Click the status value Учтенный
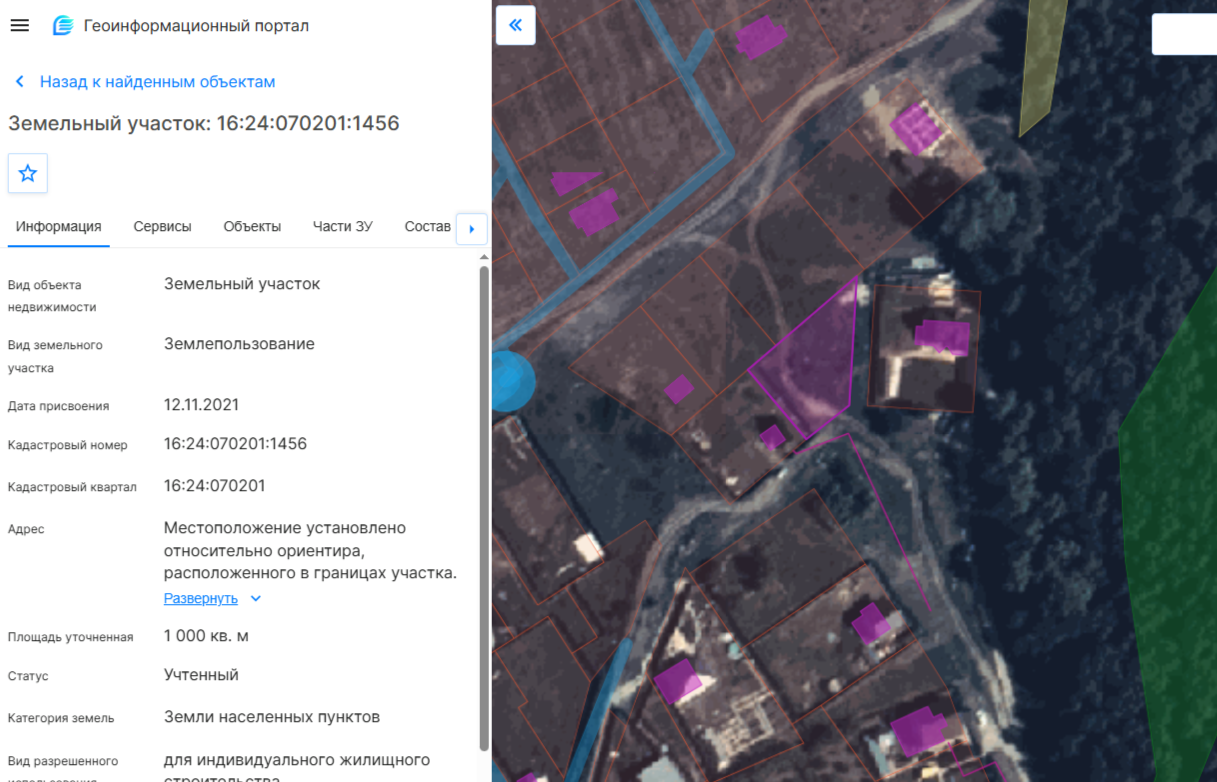1217x782 pixels. [x=201, y=675]
